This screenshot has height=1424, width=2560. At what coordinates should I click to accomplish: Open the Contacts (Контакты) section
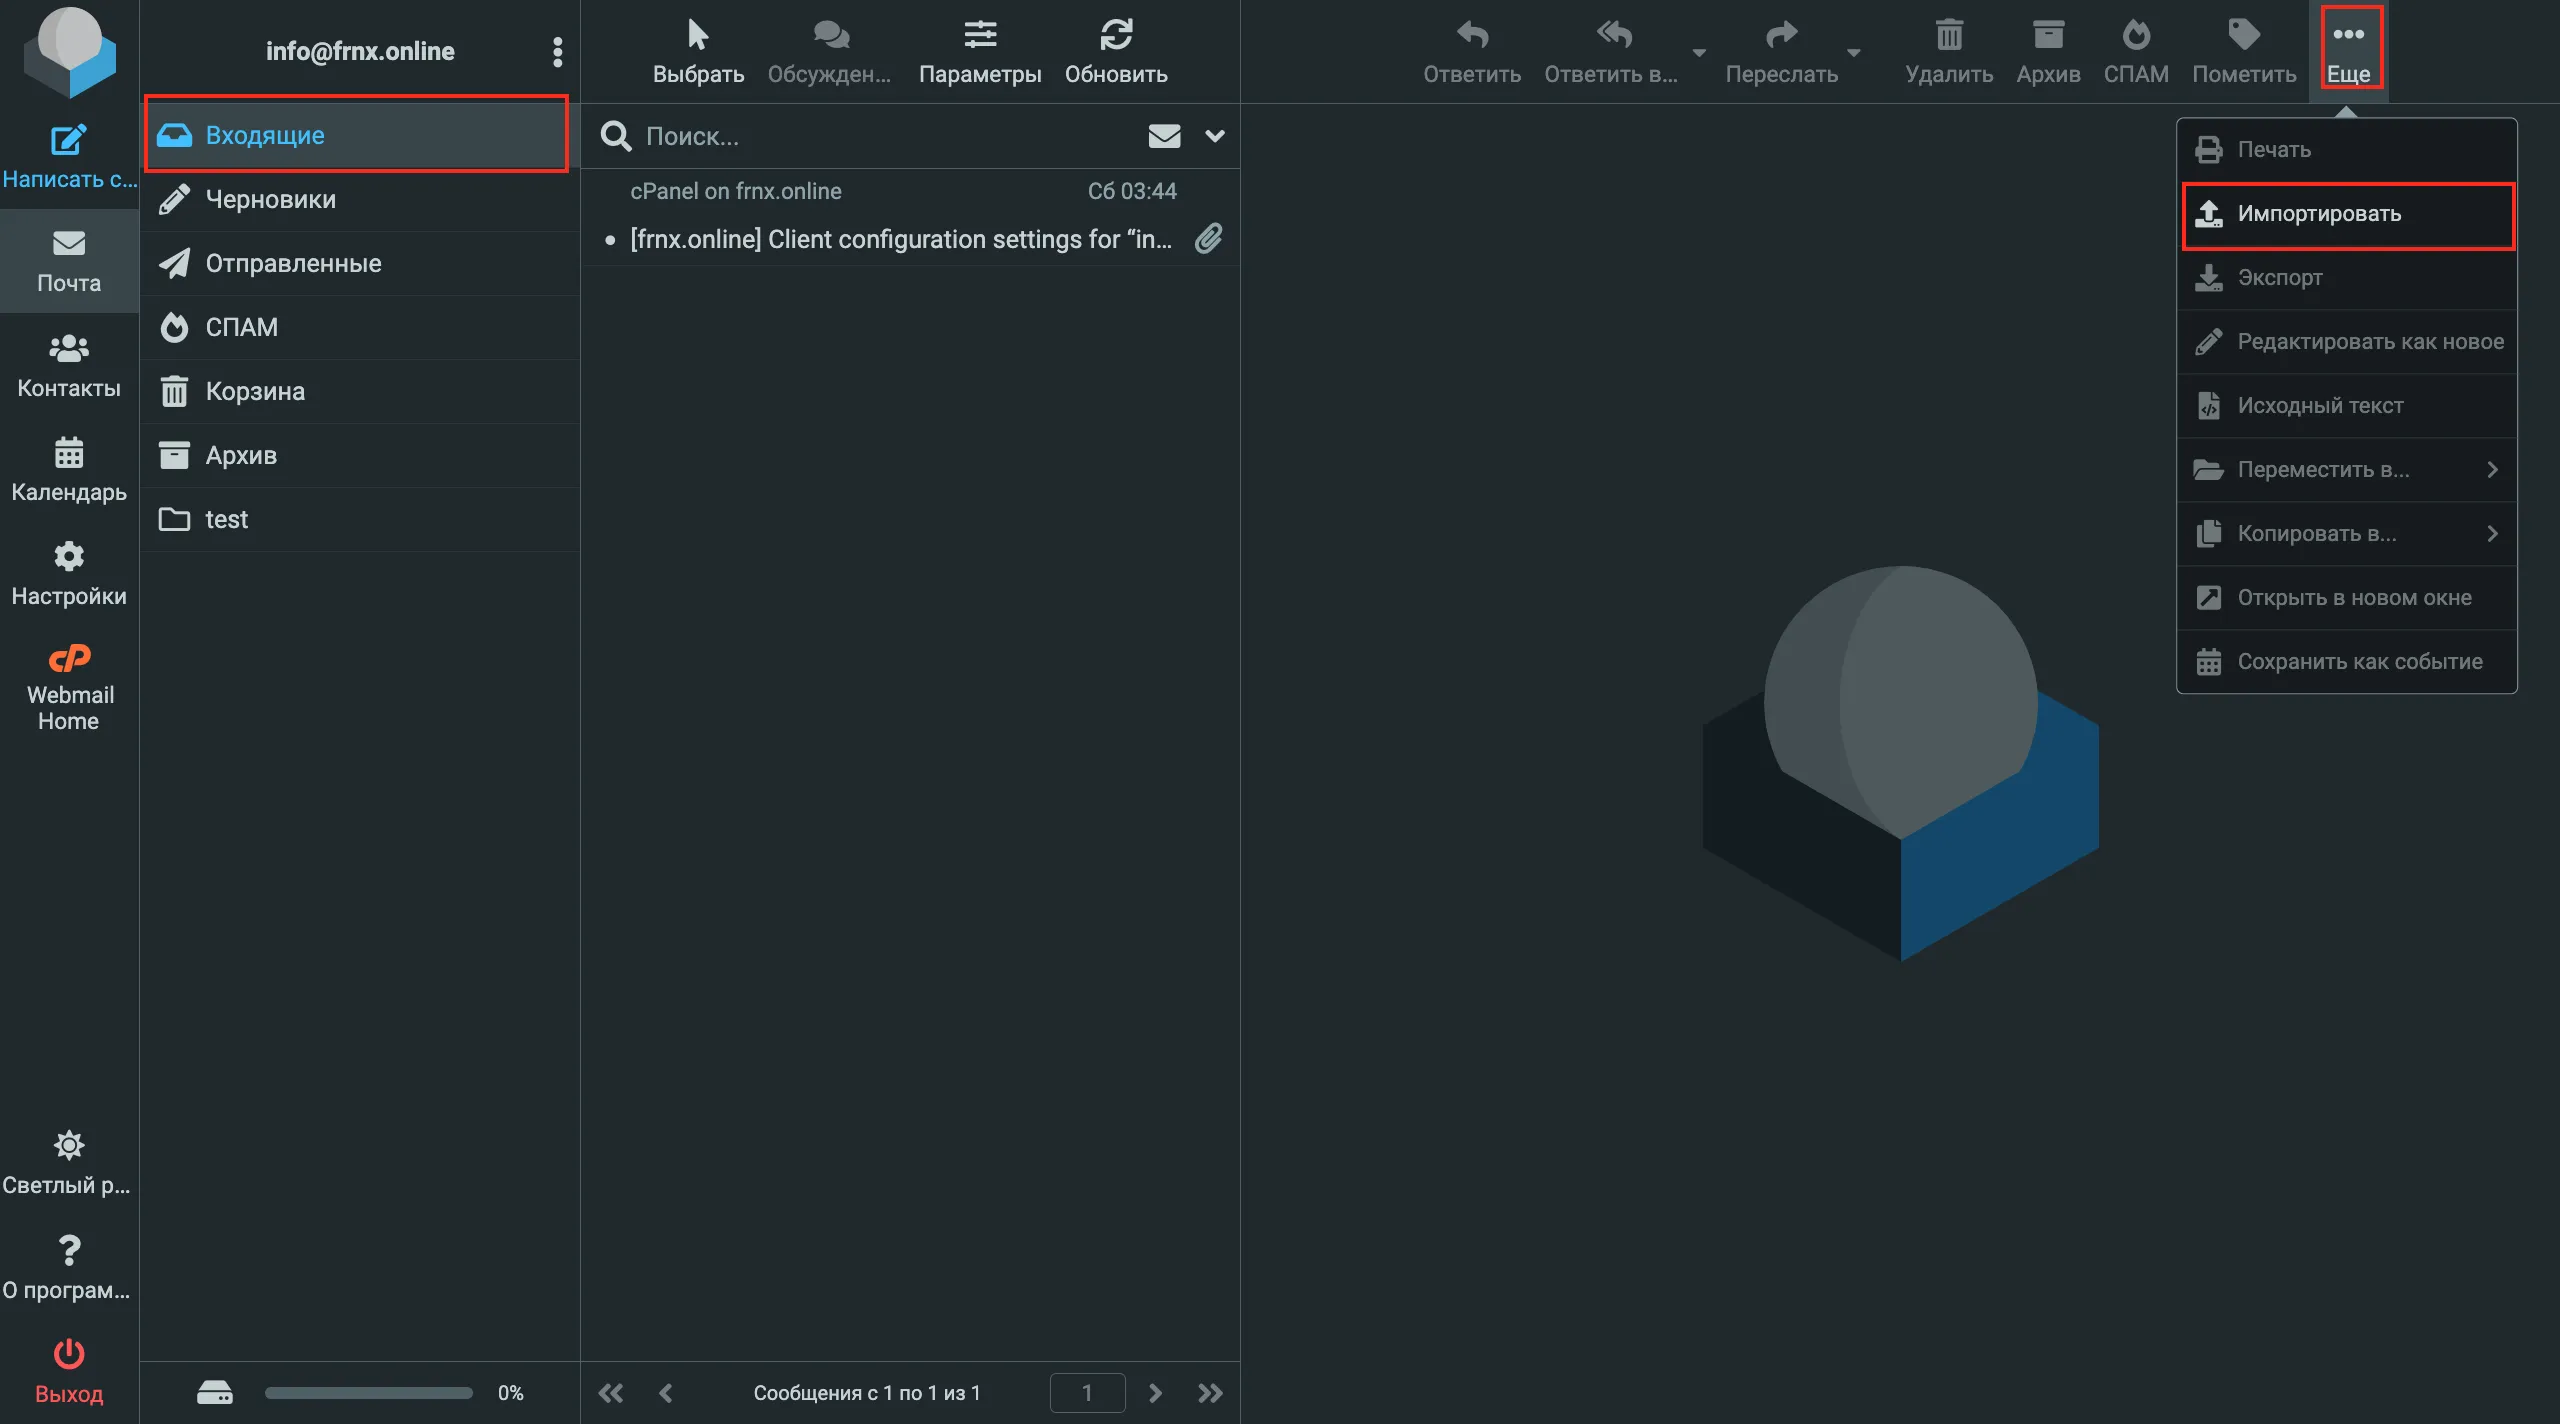[x=69, y=366]
